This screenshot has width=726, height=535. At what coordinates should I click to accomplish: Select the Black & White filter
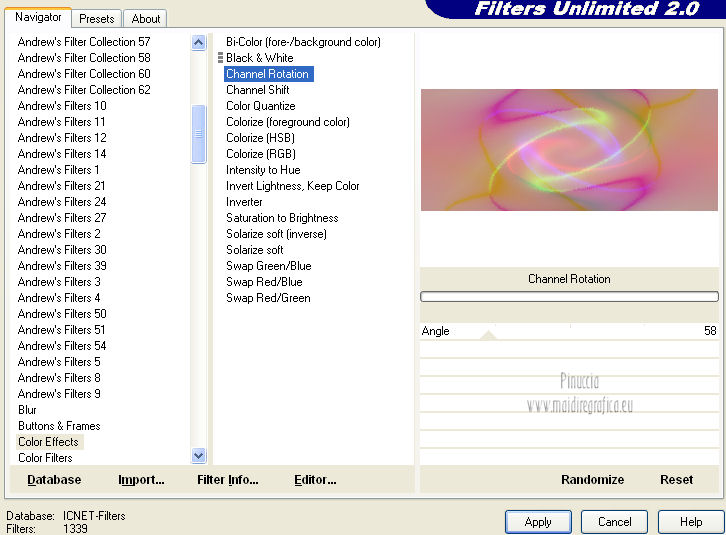[259, 58]
